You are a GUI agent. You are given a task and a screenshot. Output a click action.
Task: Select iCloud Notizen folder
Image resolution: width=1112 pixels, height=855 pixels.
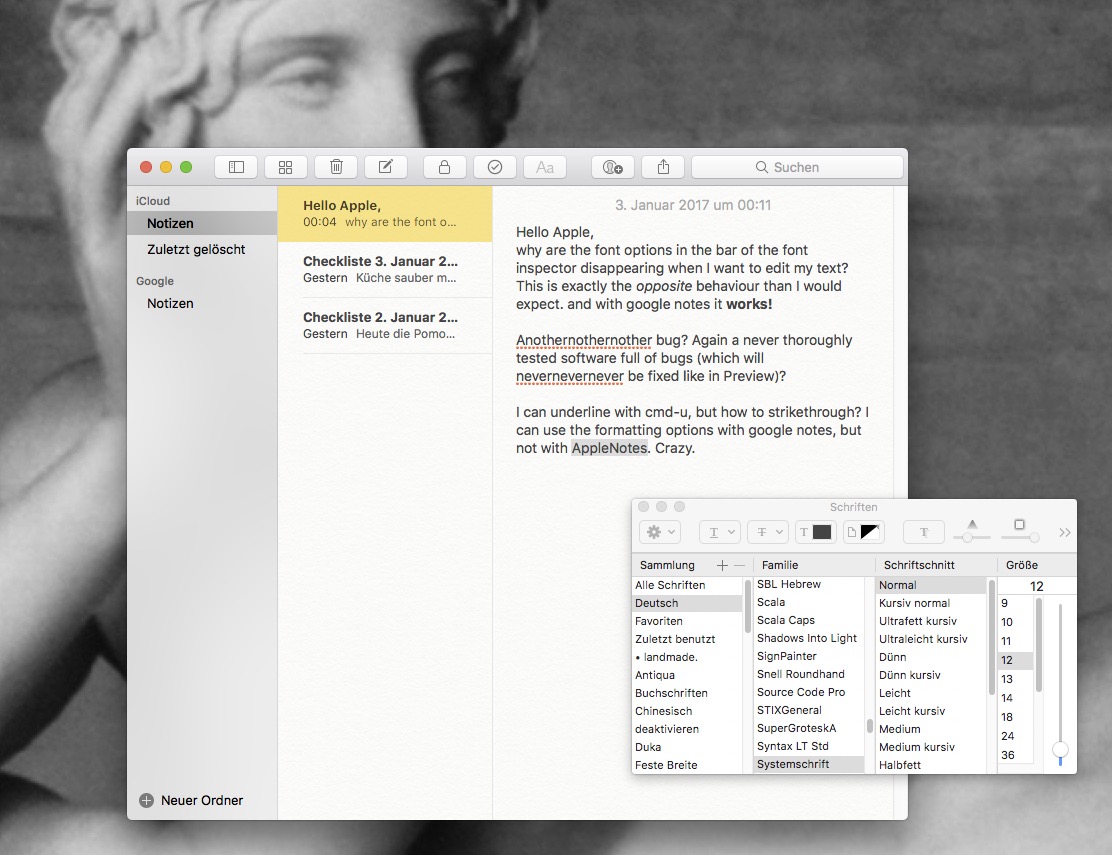202,223
